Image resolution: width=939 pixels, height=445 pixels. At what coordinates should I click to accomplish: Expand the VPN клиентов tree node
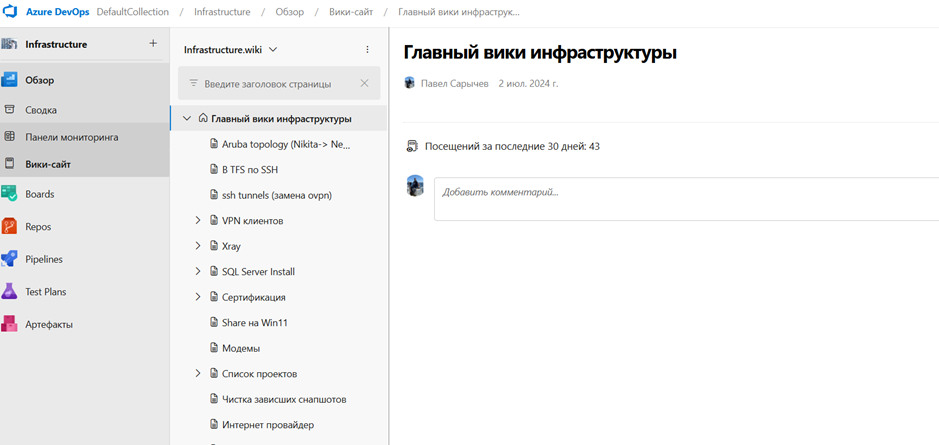click(198, 220)
